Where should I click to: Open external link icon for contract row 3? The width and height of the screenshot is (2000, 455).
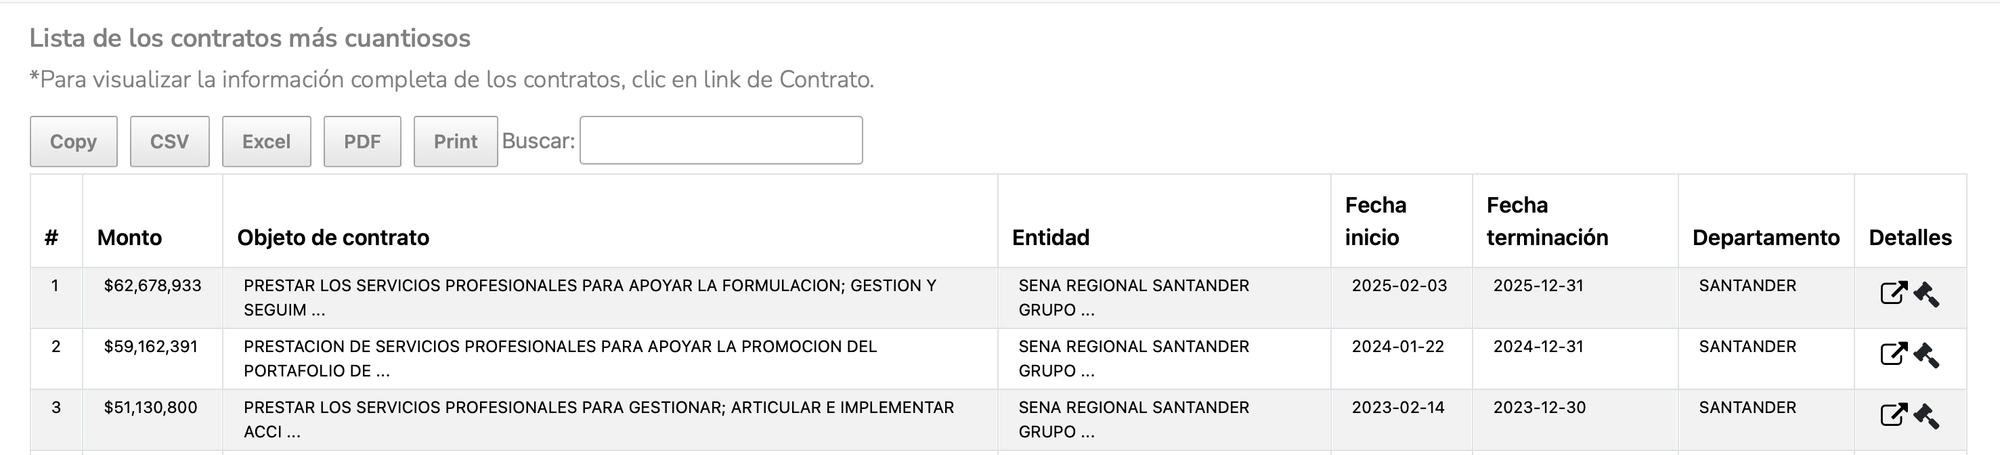(x=1893, y=415)
